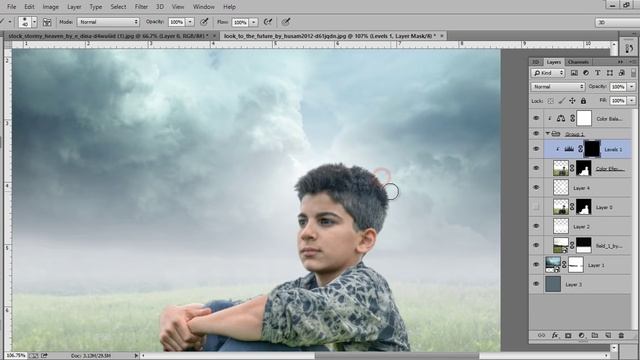
Task: Create new fill or adjustment layer icon
Action: pyautogui.click(x=581, y=335)
